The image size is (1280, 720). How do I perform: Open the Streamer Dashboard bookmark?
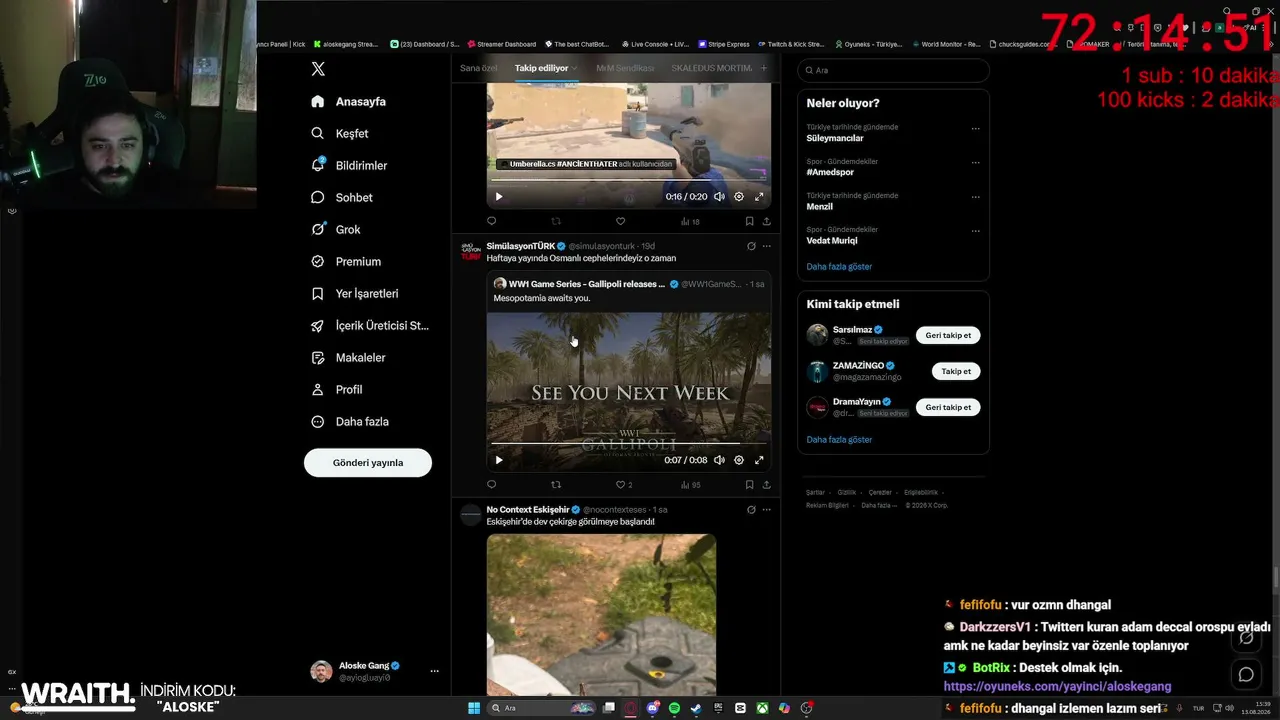[x=501, y=44]
